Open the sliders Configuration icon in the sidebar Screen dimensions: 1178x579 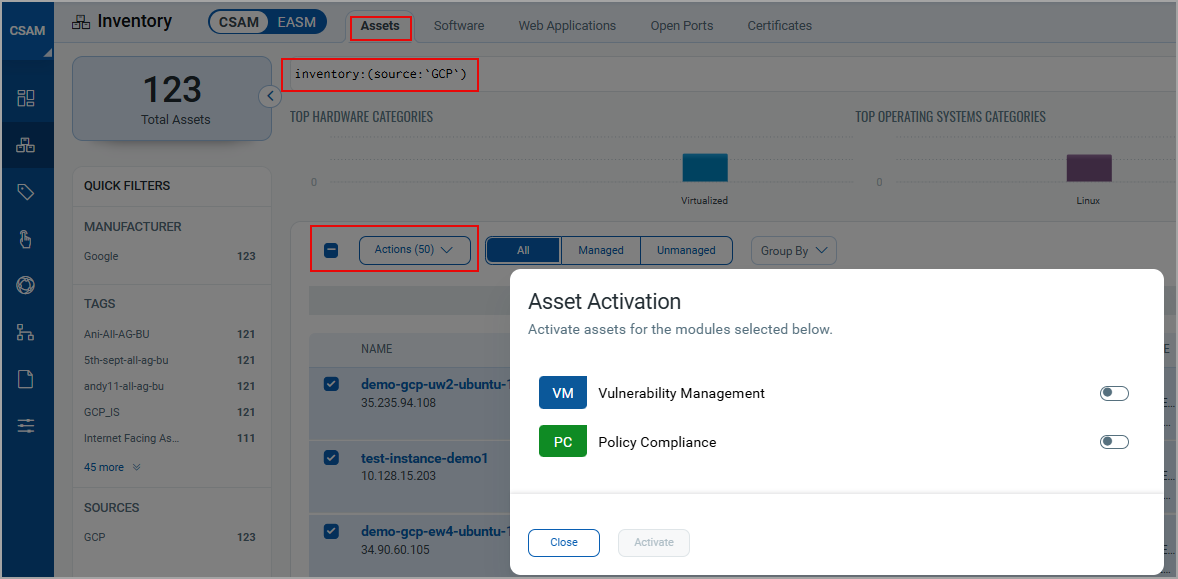(26, 426)
